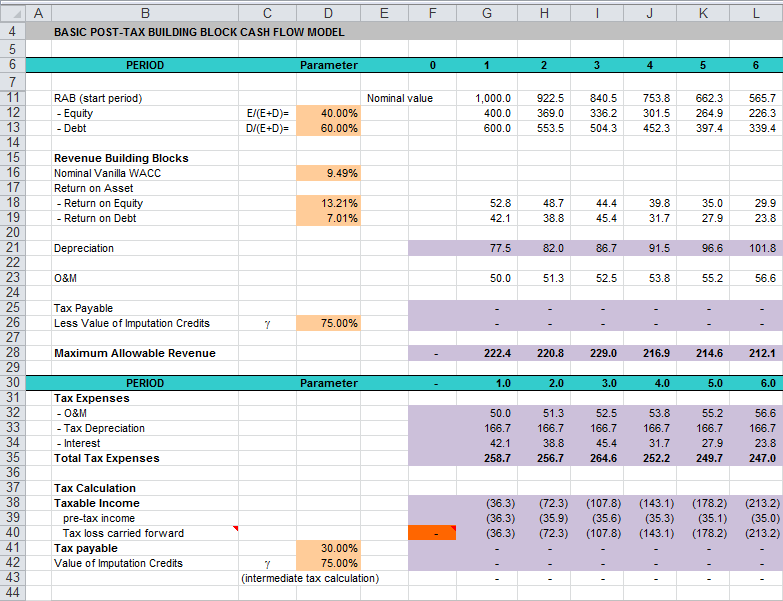Select row 28 header
The image size is (783, 601).
tap(12, 353)
